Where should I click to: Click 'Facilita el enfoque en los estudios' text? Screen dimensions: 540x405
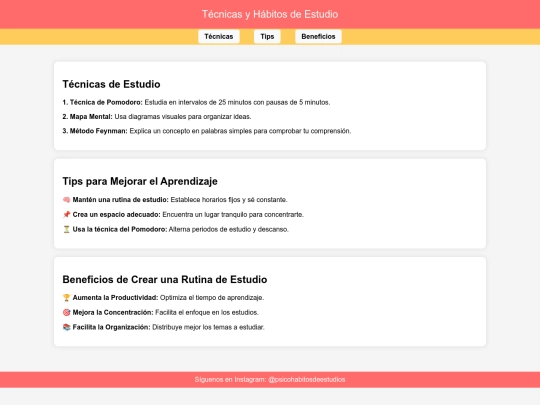point(207,312)
